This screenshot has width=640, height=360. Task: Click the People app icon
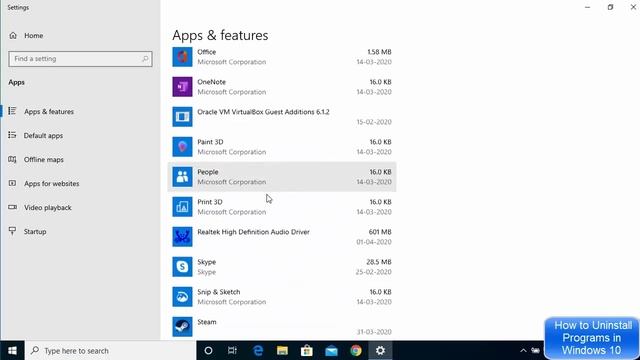pyautogui.click(x=182, y=177)
